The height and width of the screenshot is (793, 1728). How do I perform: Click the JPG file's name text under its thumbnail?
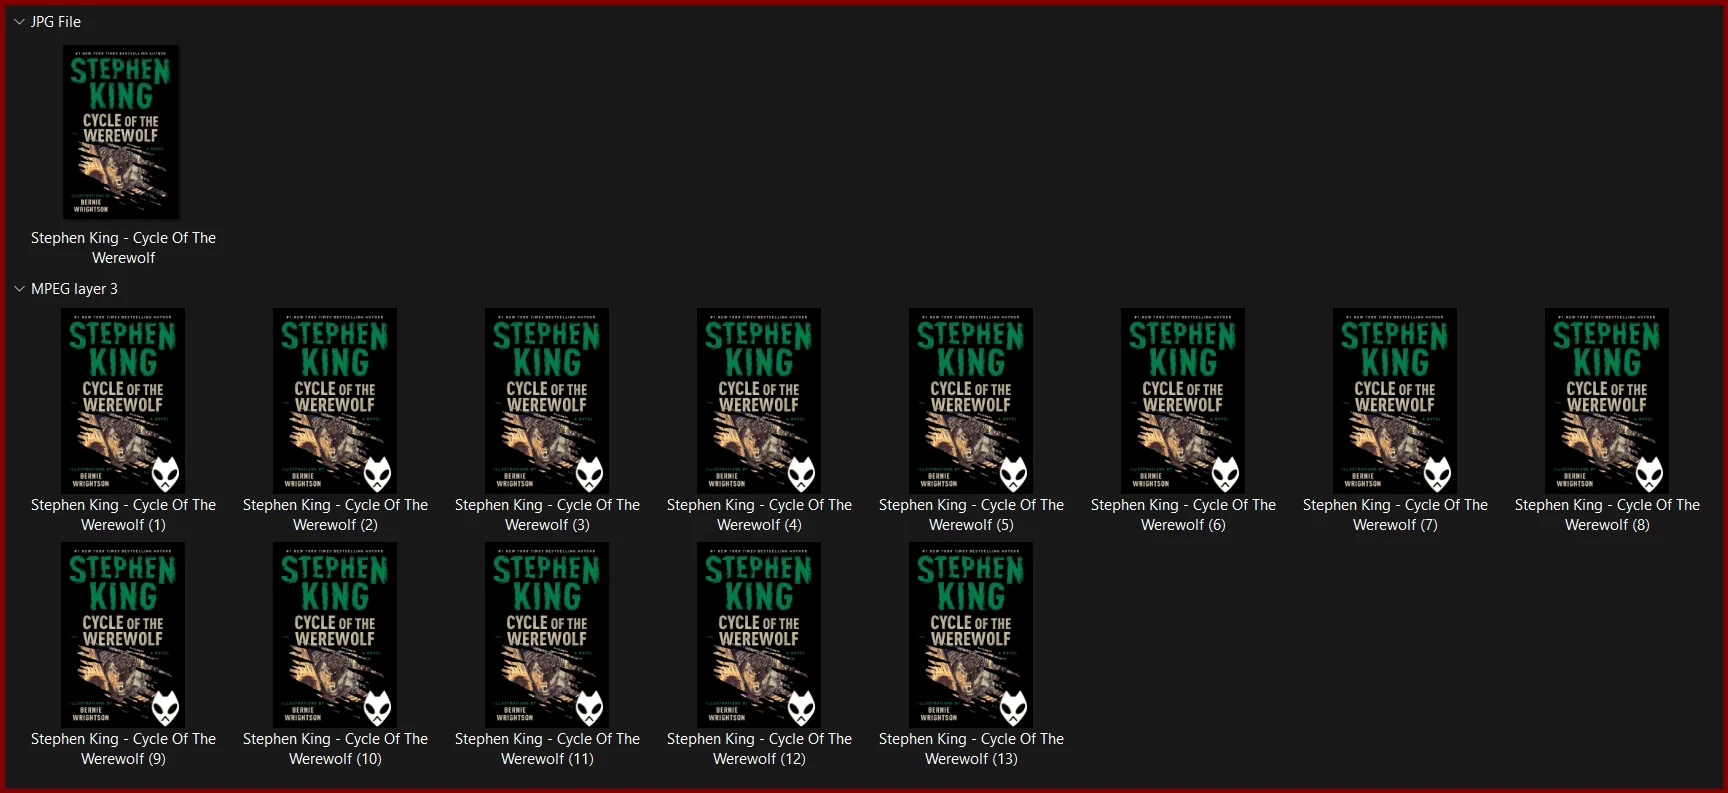pyautogui.click(x=123, y=248)
